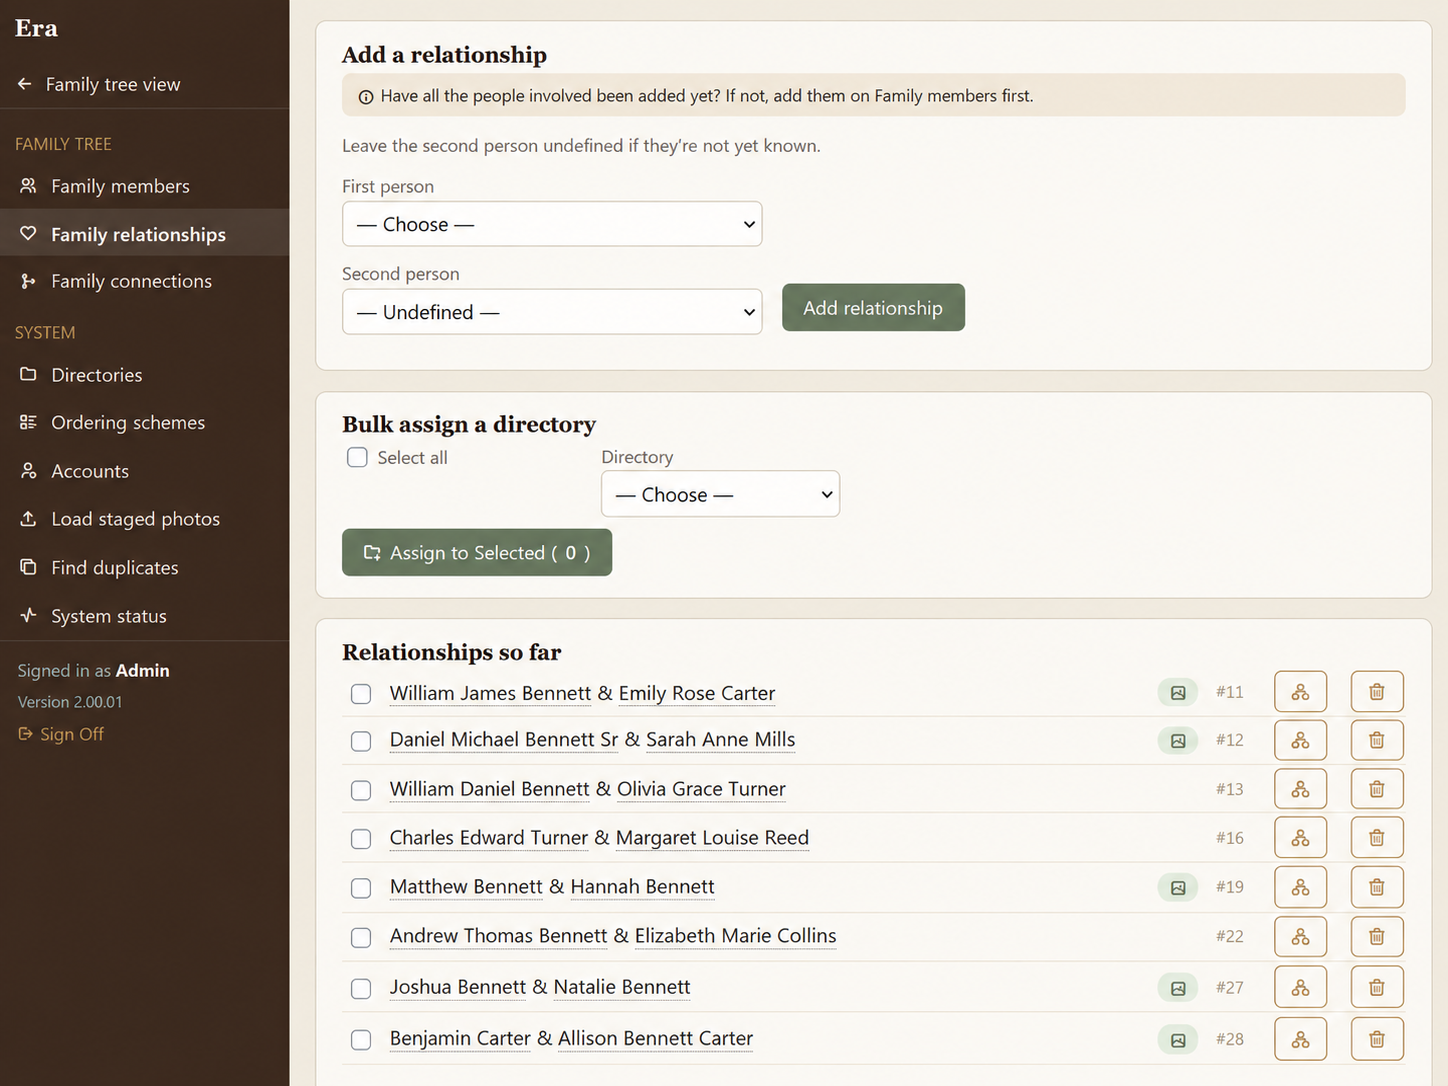This screenshot has height=1086, width=1448.
Task: Open tree icon for Daniel Michael Bennett Sr row
Action: pos(1300,740)
